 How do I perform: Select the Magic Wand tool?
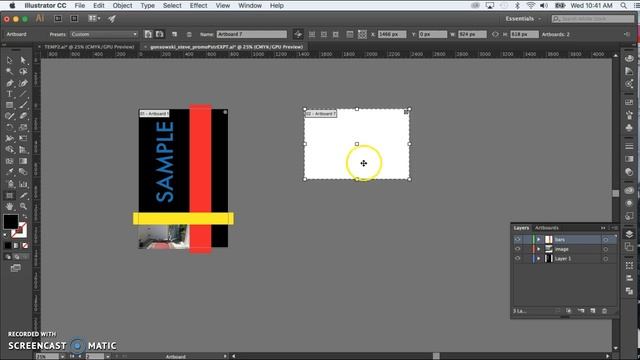point(9,71)
